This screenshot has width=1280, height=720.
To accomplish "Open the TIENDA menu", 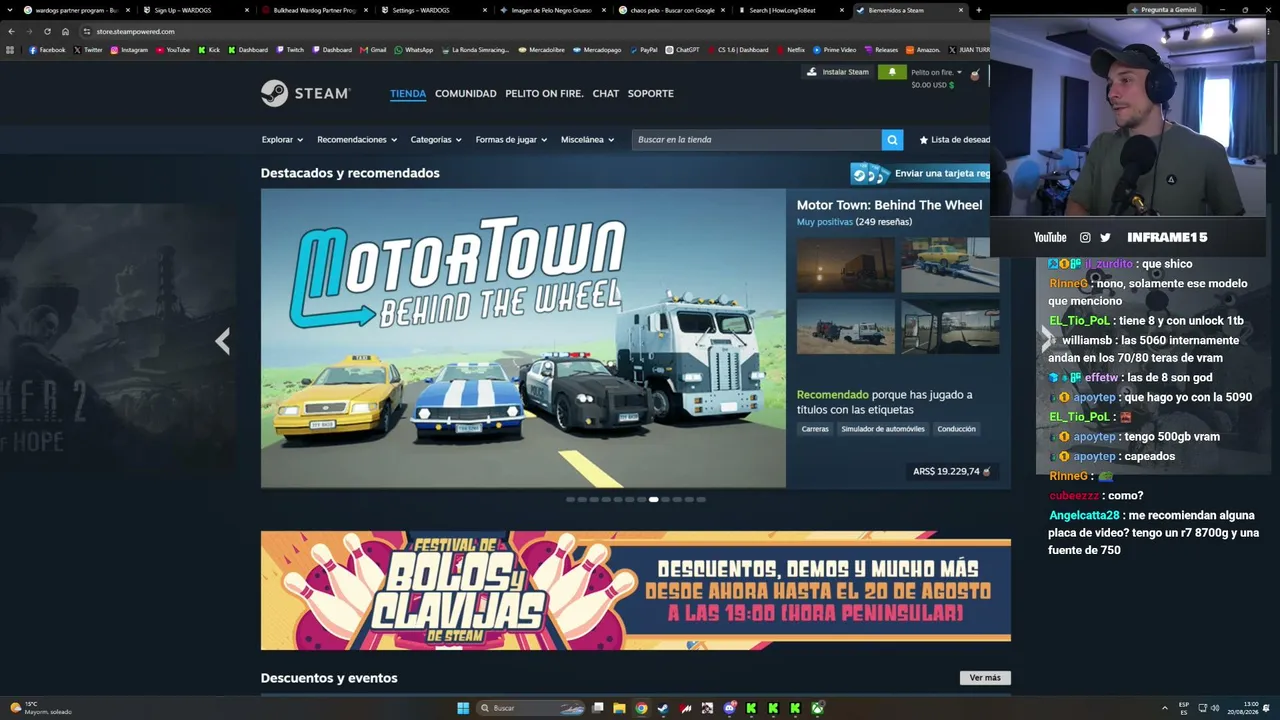I will pos(408,93).
